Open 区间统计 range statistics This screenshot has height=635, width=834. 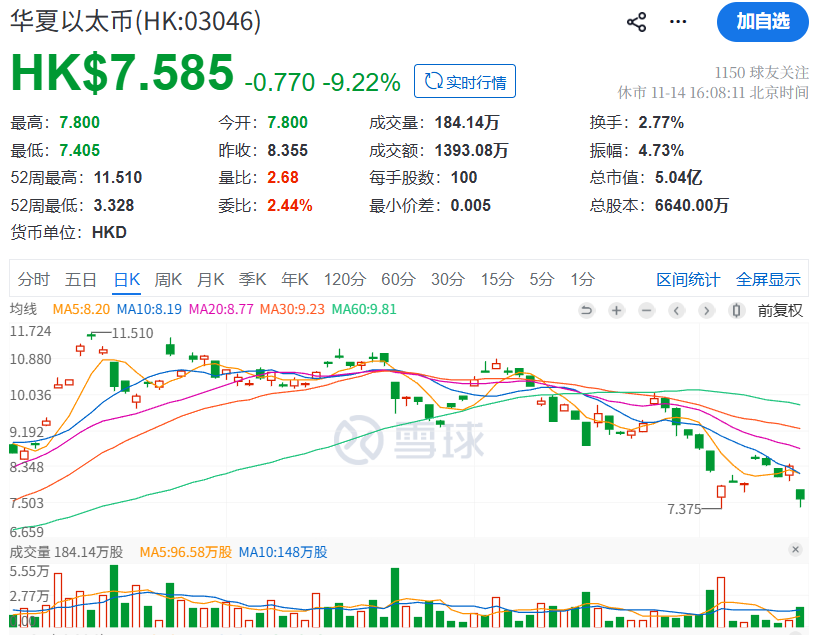688,279
